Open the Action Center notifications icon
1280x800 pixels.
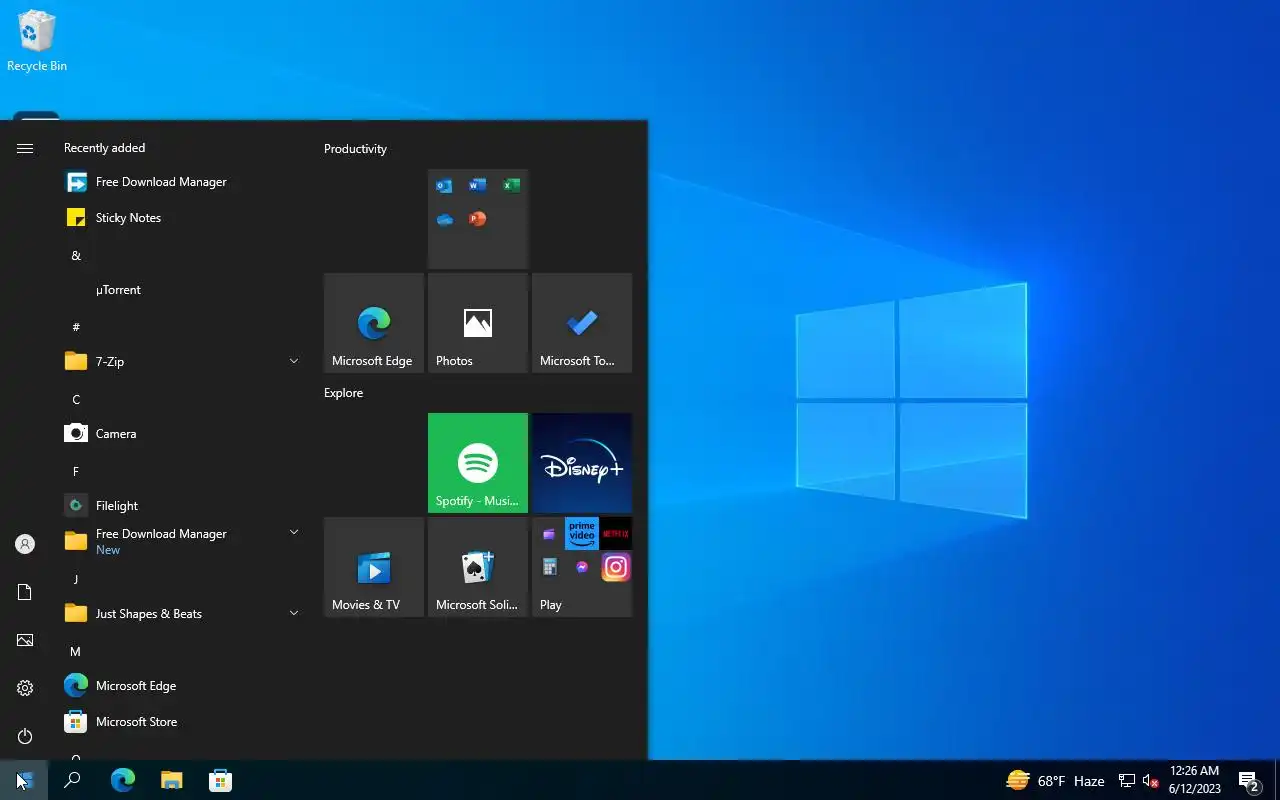click(x=1249, y=781)
